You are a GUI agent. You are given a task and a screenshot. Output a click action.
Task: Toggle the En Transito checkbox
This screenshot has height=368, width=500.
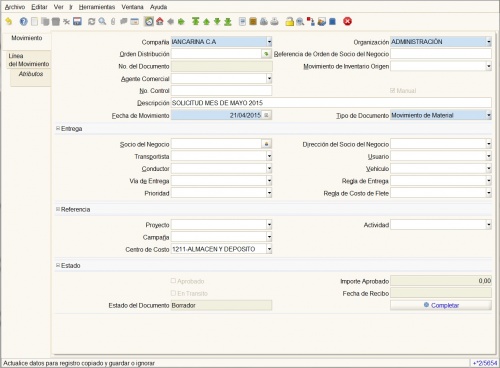click(173, 293)
